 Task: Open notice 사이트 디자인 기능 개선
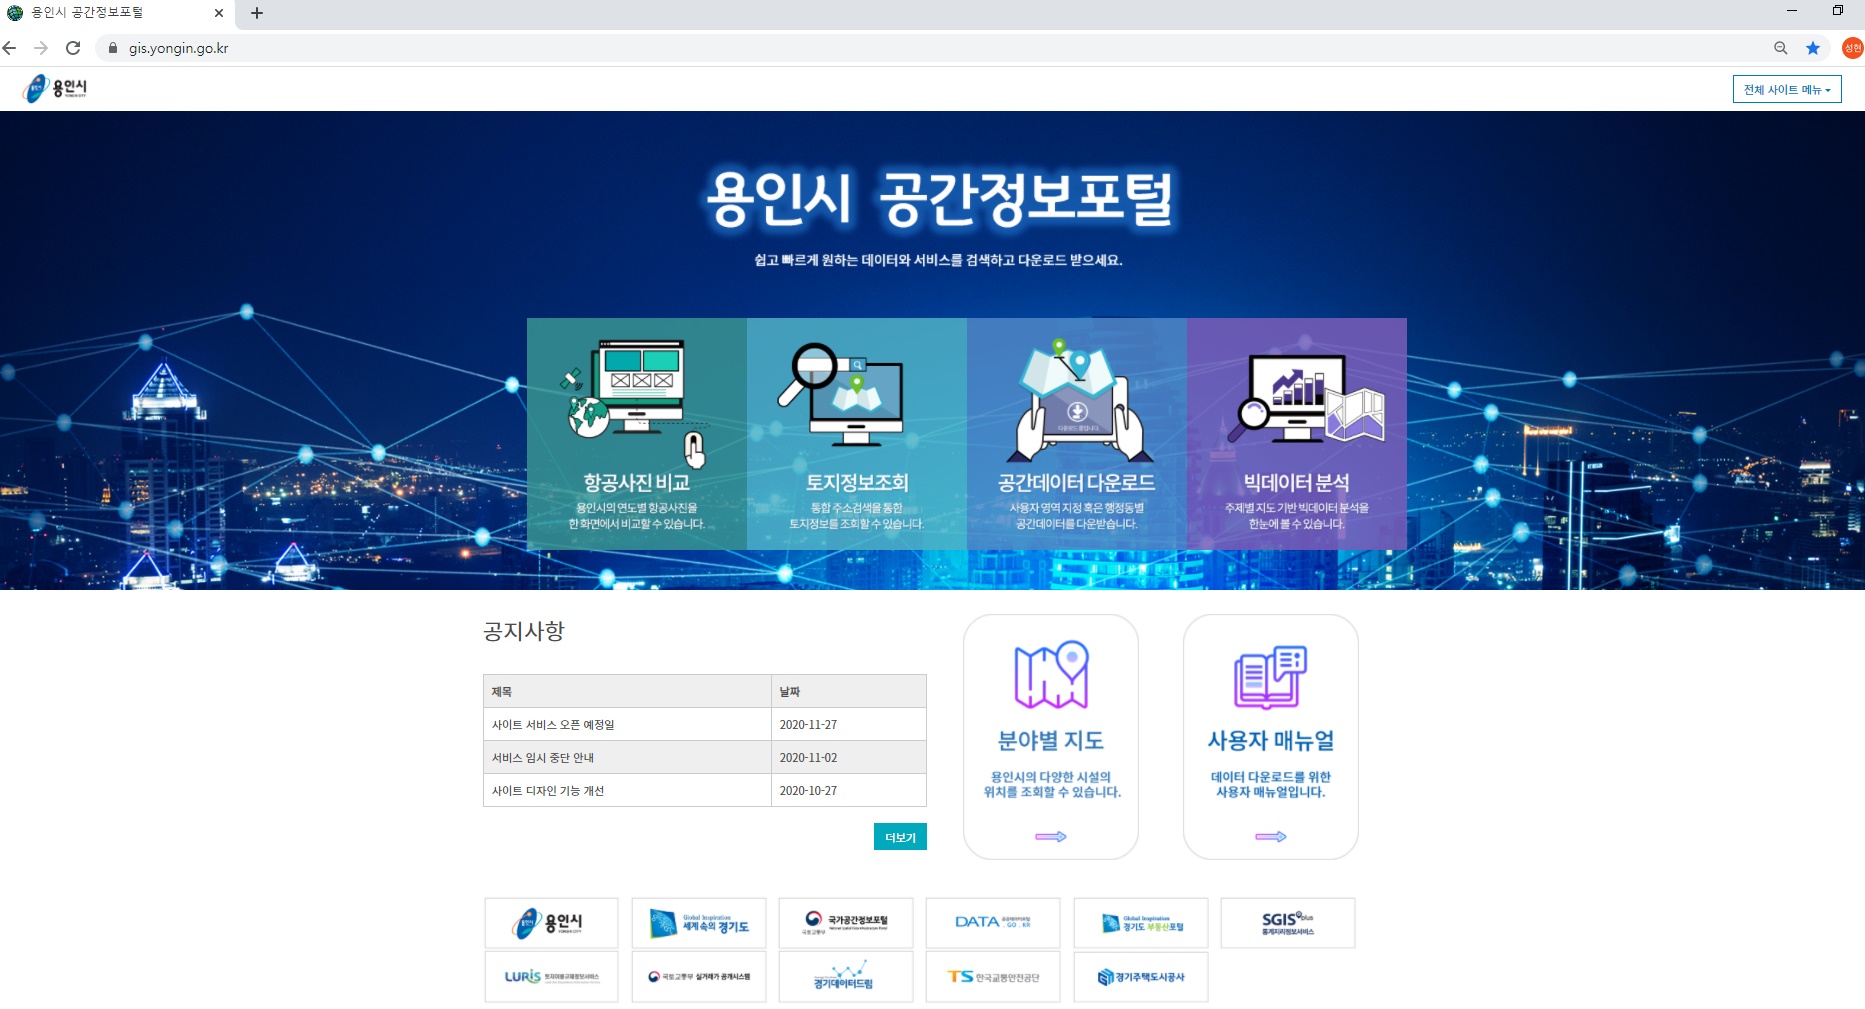pyautogui.click(x=548, y=791)
